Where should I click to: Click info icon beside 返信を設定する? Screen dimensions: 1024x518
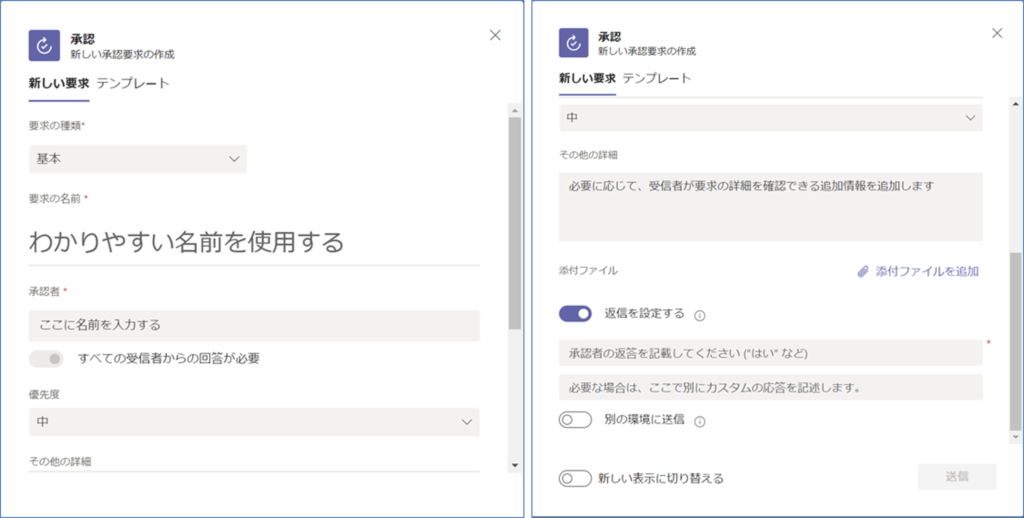pos(700,315)
